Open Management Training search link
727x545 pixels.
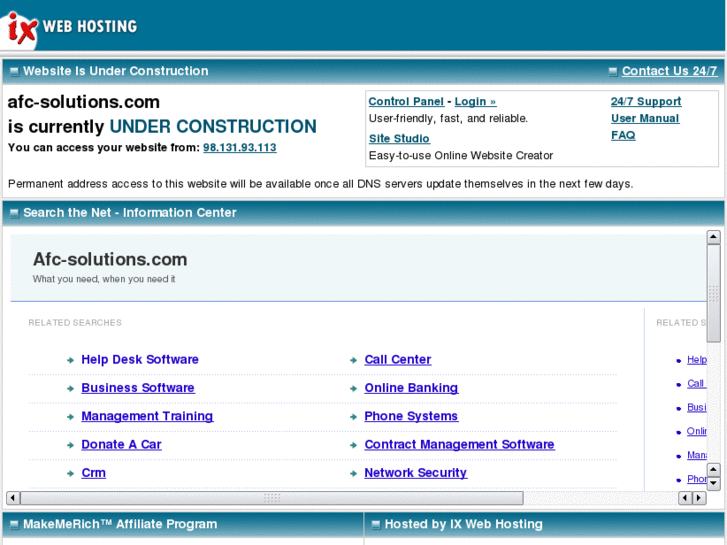coord(147,416)
